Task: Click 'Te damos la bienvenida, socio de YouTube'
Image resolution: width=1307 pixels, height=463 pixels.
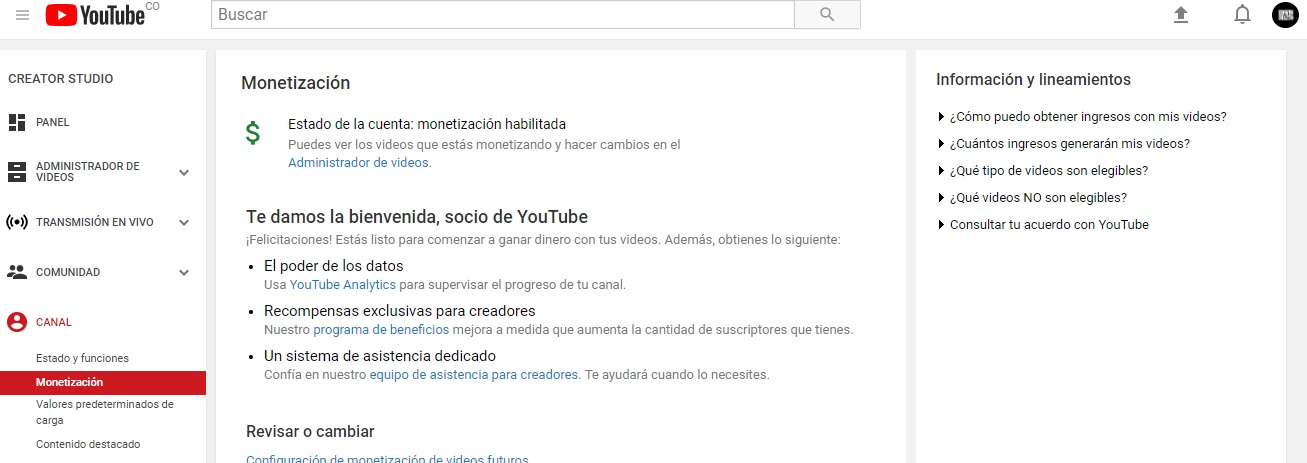Action: coord(417,216)
